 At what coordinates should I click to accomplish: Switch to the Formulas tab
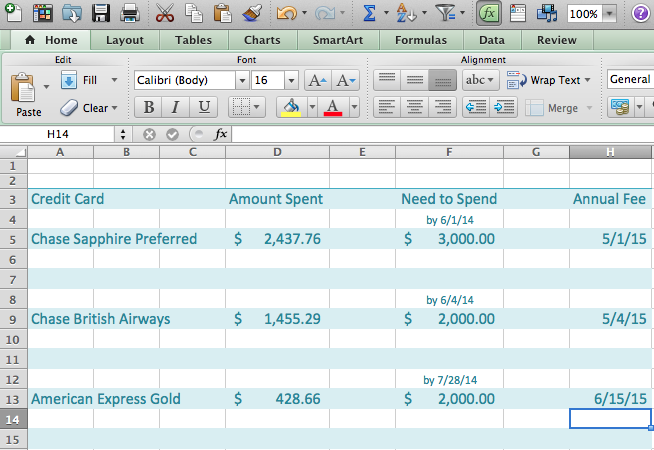point(421,40)
